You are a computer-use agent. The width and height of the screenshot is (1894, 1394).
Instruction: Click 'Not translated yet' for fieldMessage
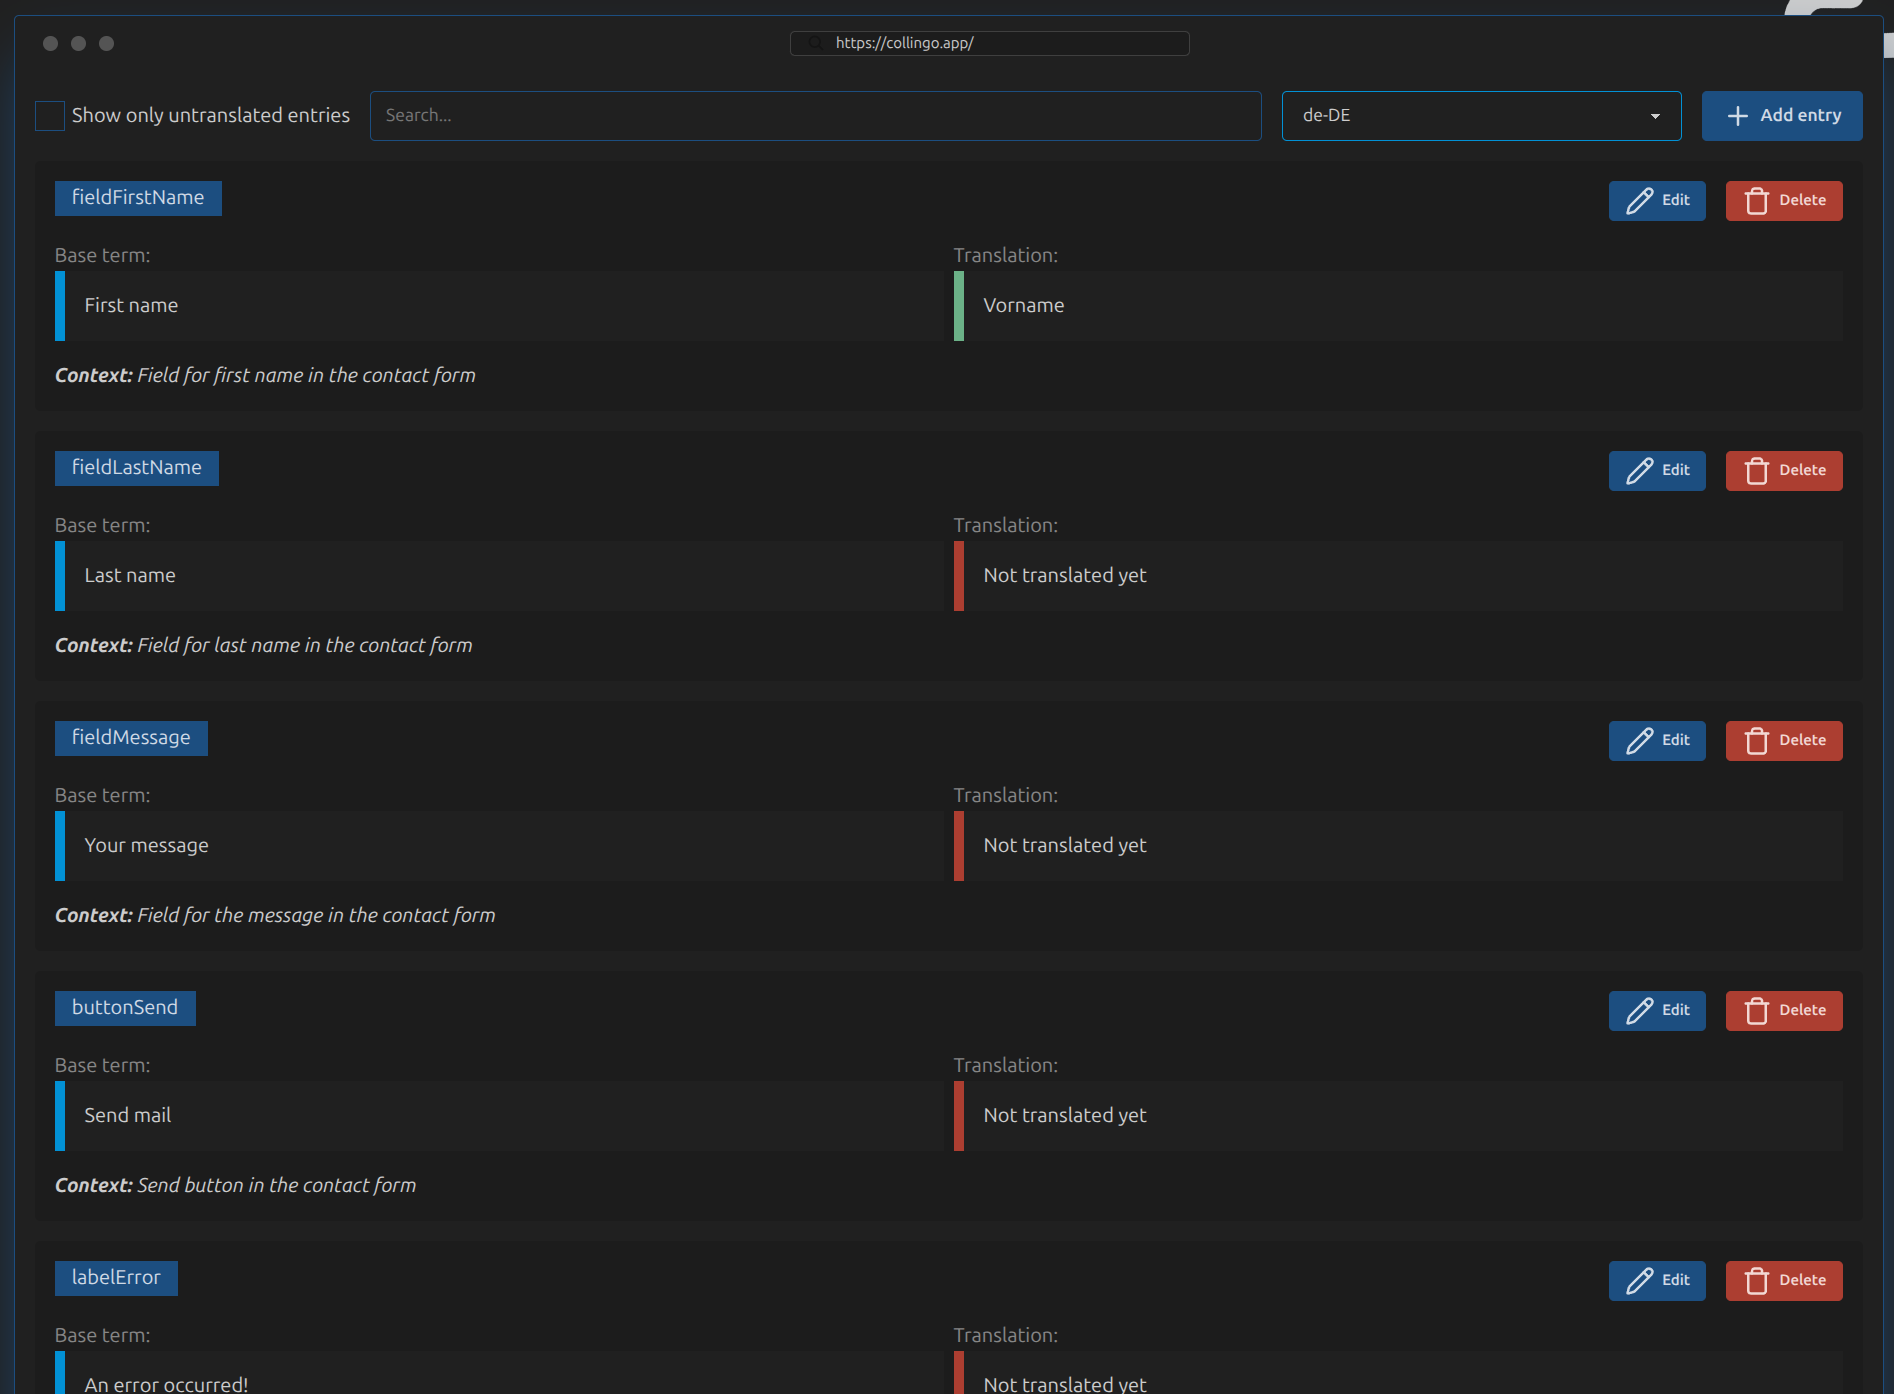(1065, 846)
